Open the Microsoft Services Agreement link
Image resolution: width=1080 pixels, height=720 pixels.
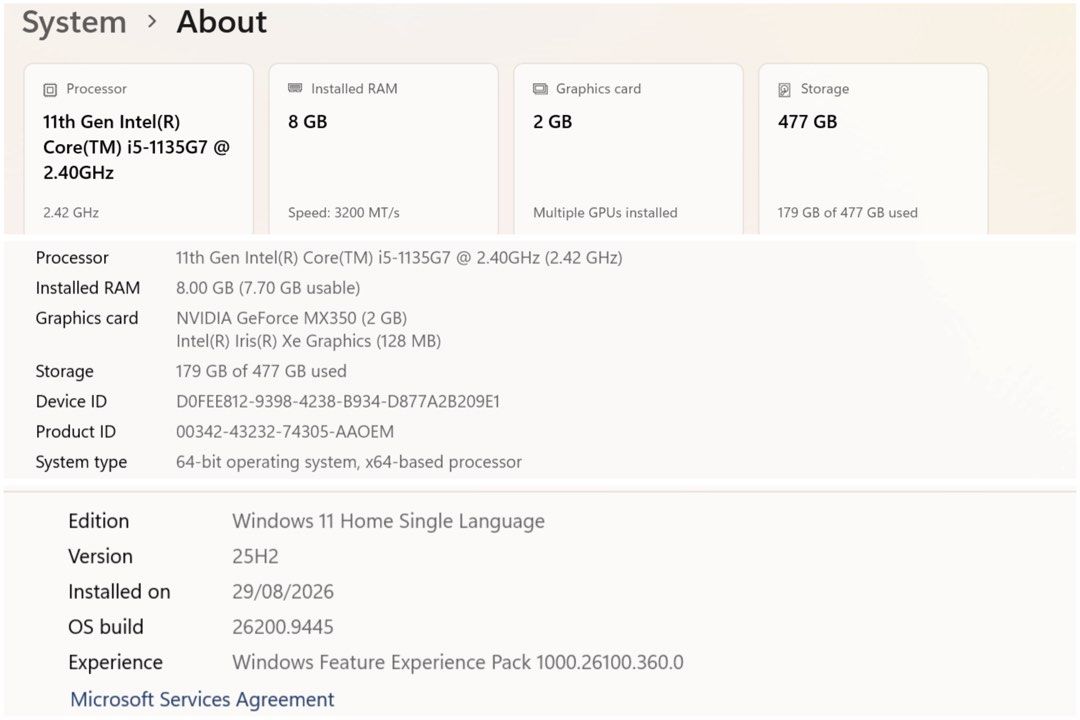pos(202,699)
